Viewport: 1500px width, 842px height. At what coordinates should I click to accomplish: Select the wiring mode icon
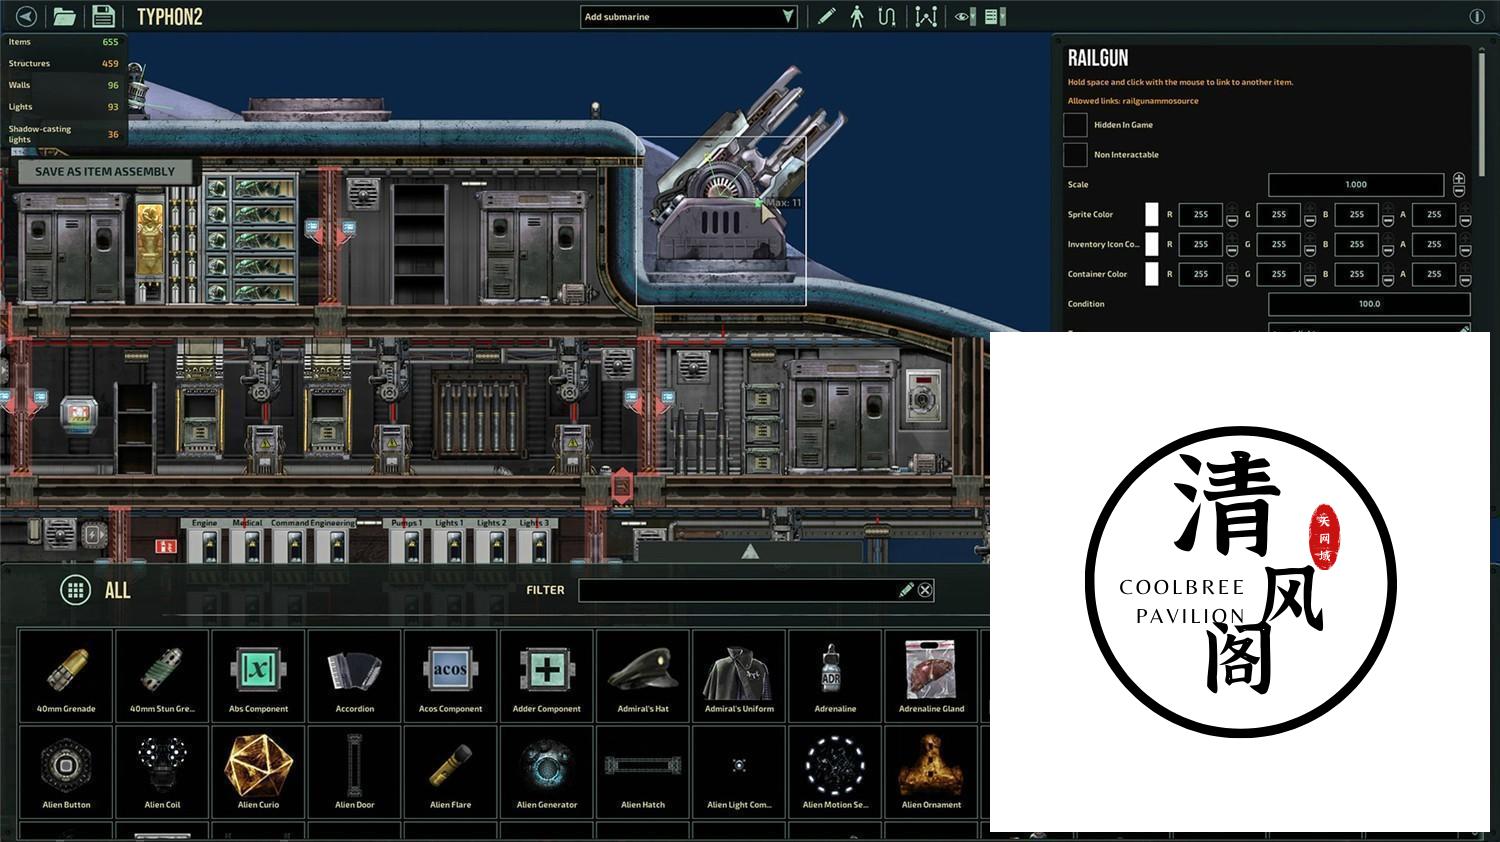[x=887, y=16]
